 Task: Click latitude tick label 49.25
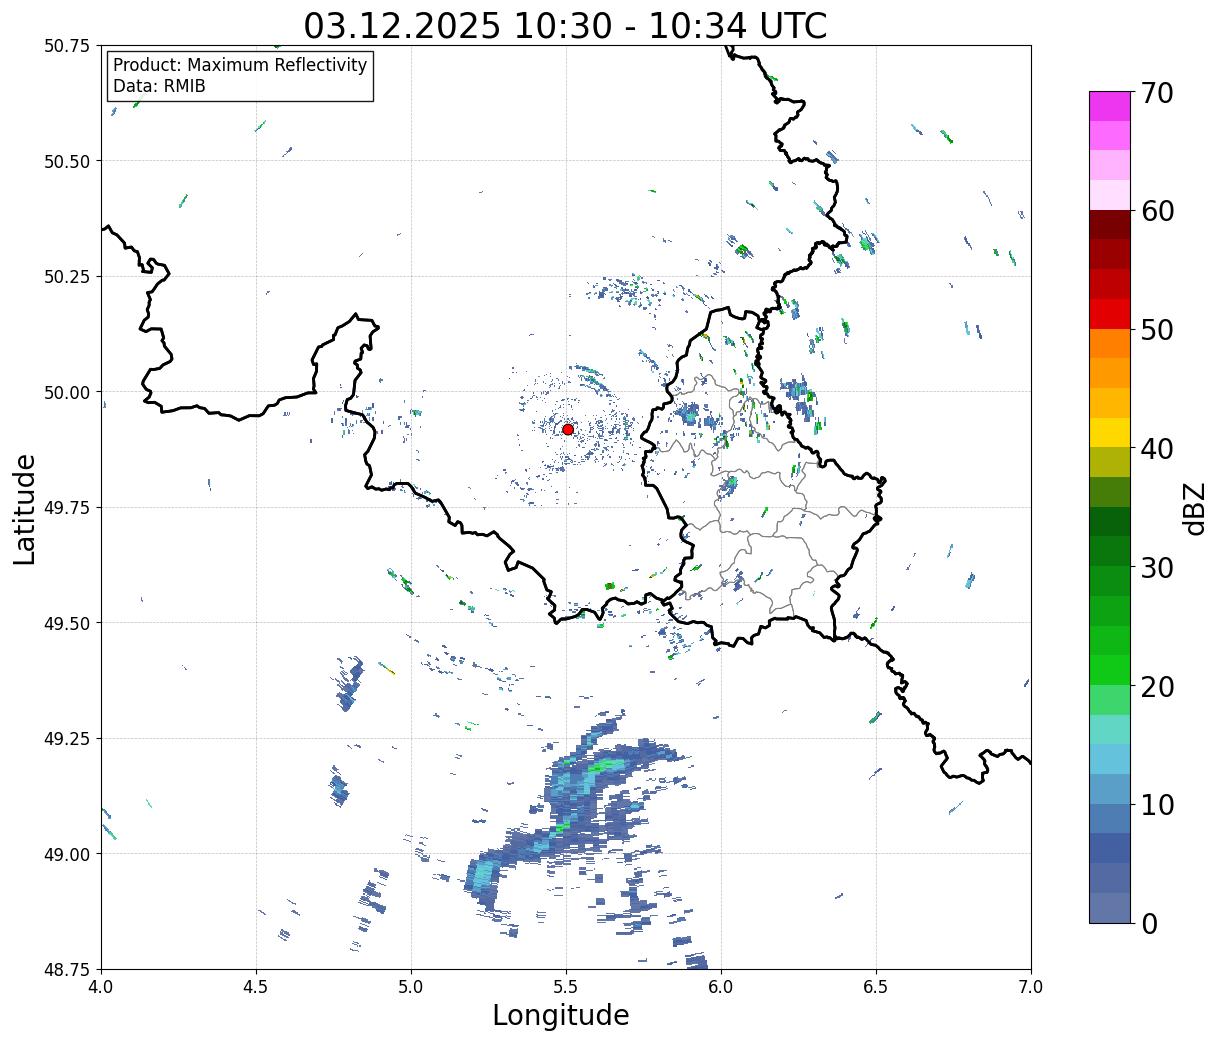tap(69, 739)
